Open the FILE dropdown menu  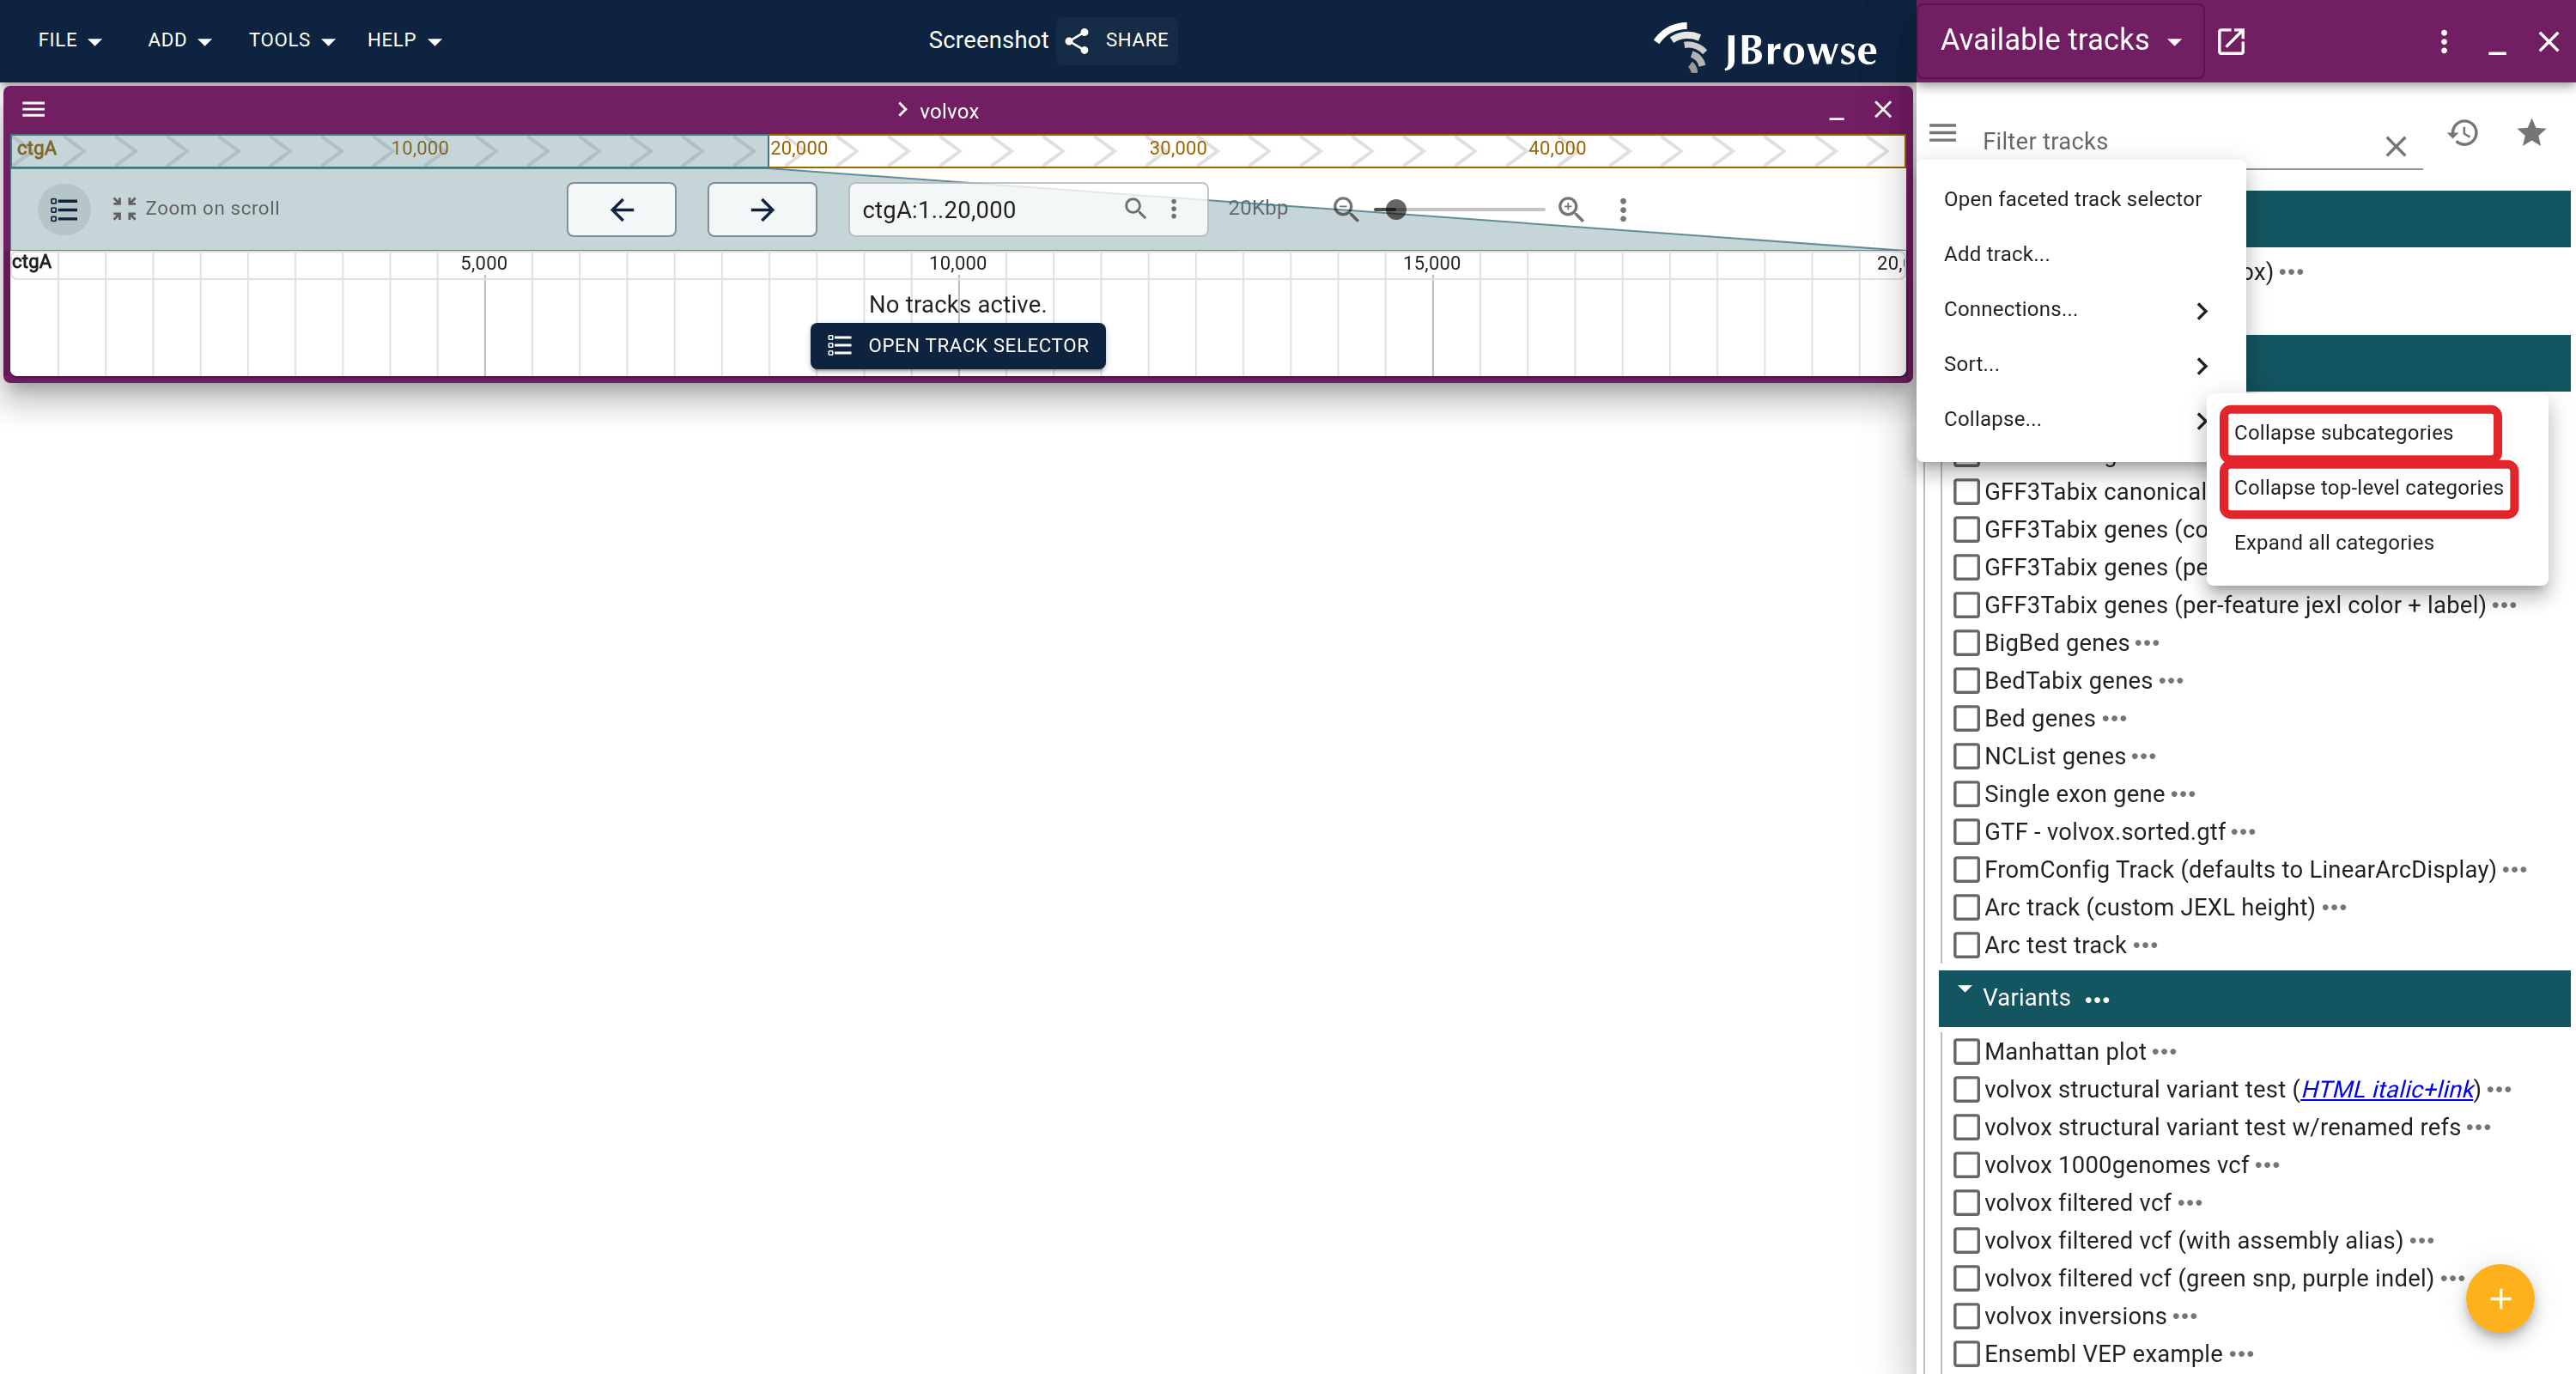pyautogui.click(x=69, y=40)
